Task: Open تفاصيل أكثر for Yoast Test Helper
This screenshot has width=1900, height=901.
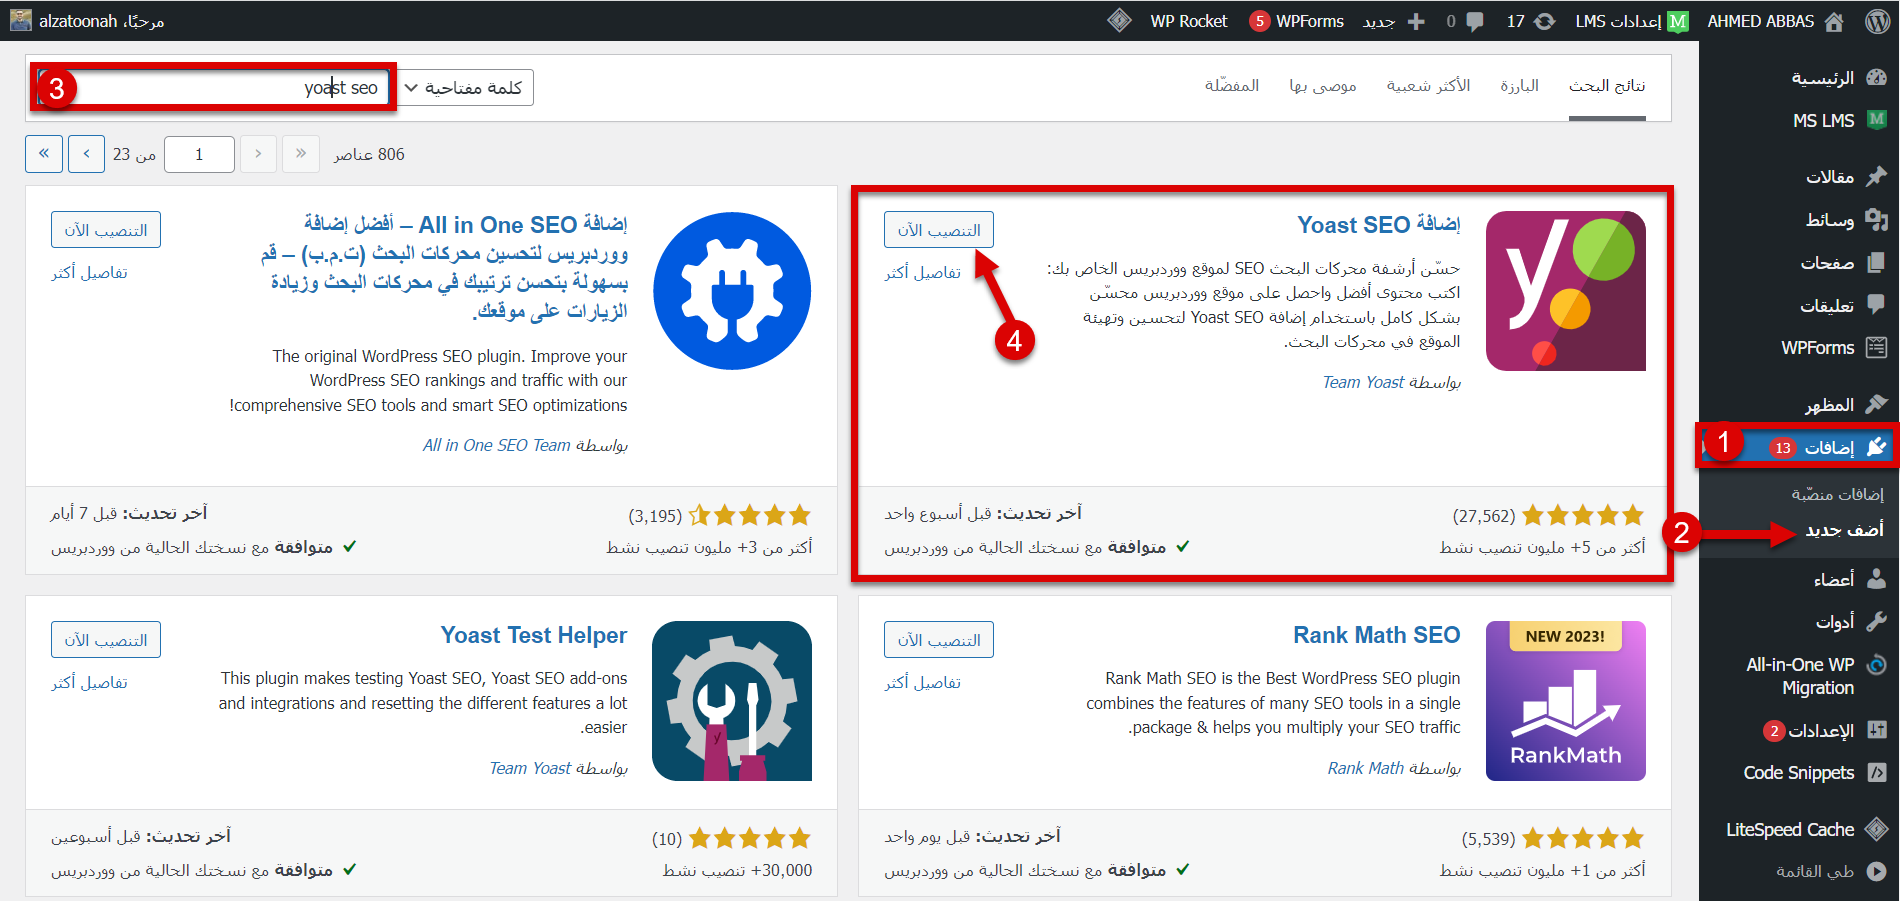Action: click(x=90, y=682)
